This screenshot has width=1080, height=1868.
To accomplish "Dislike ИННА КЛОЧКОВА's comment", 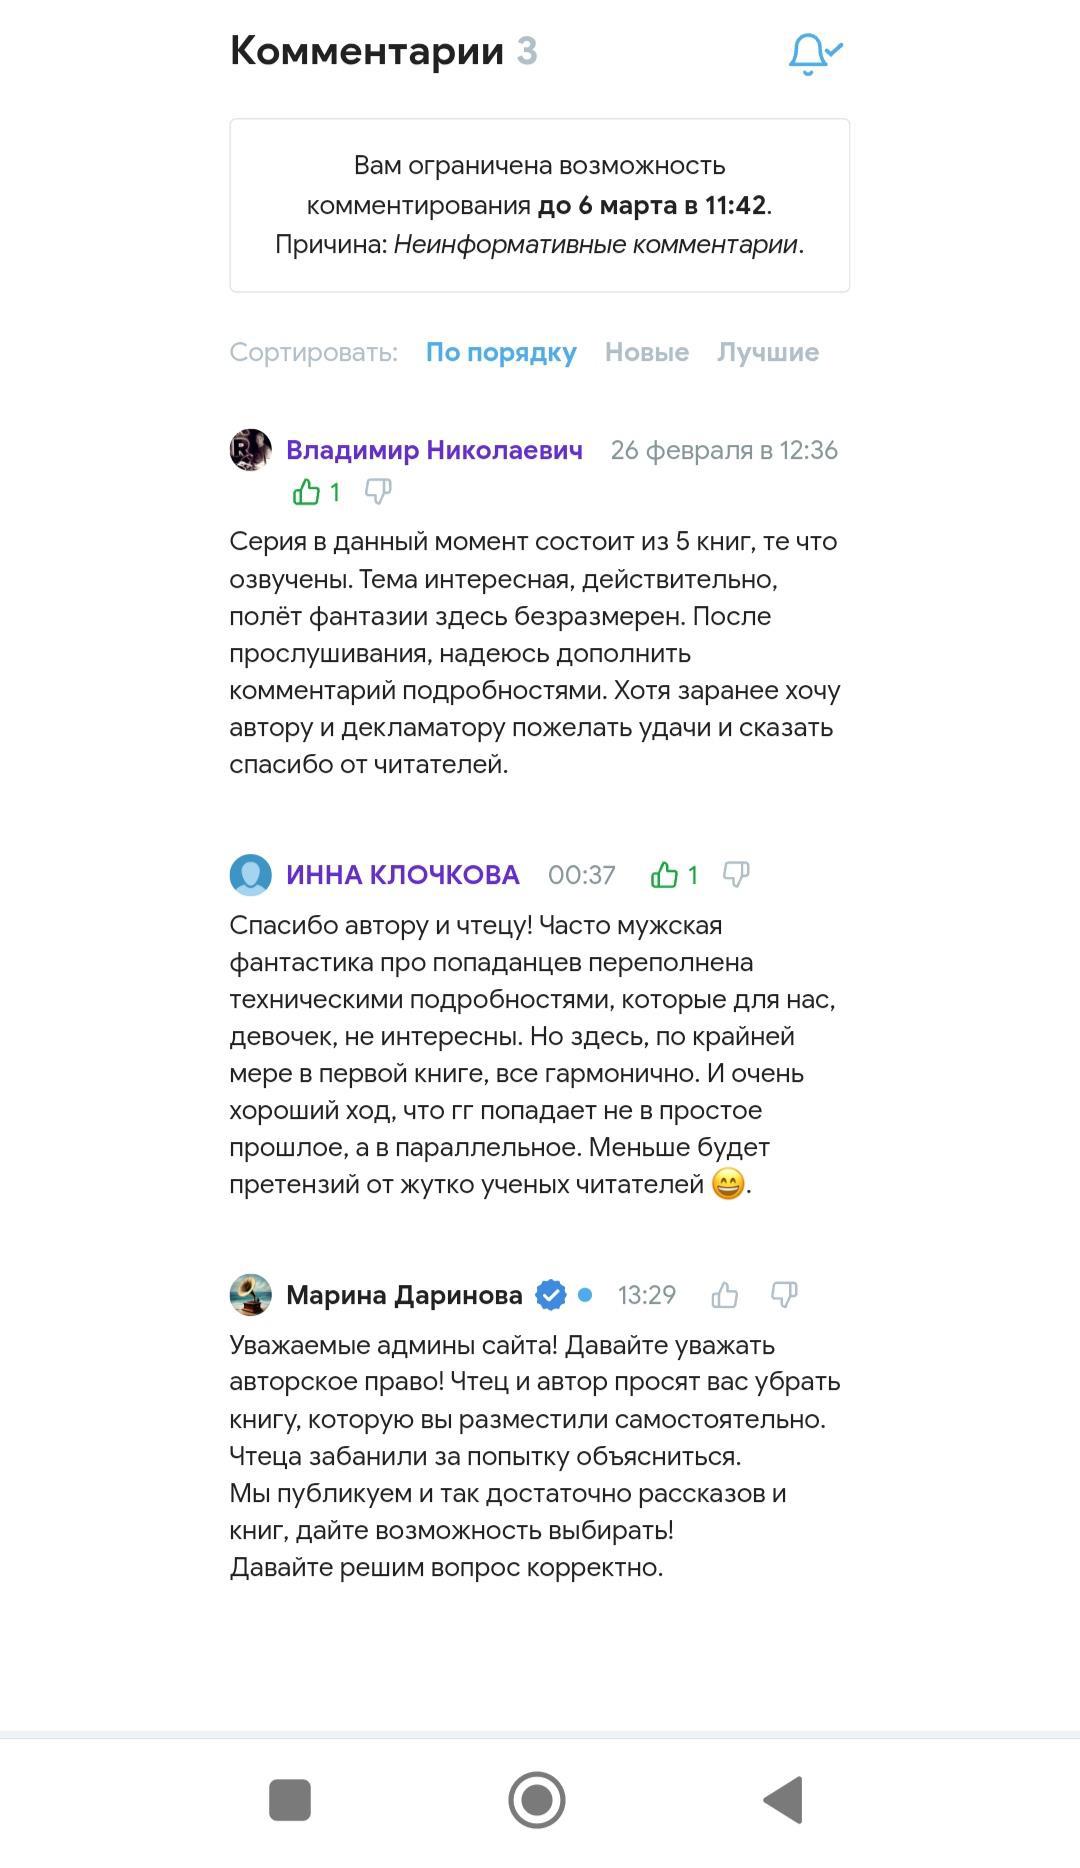I will [736, 875].
